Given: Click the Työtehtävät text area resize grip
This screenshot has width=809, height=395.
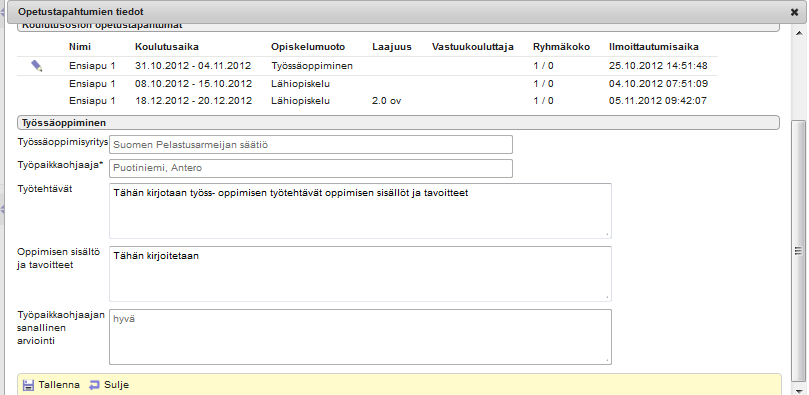Looking at the screenshot, I should (x=607, y=235).
